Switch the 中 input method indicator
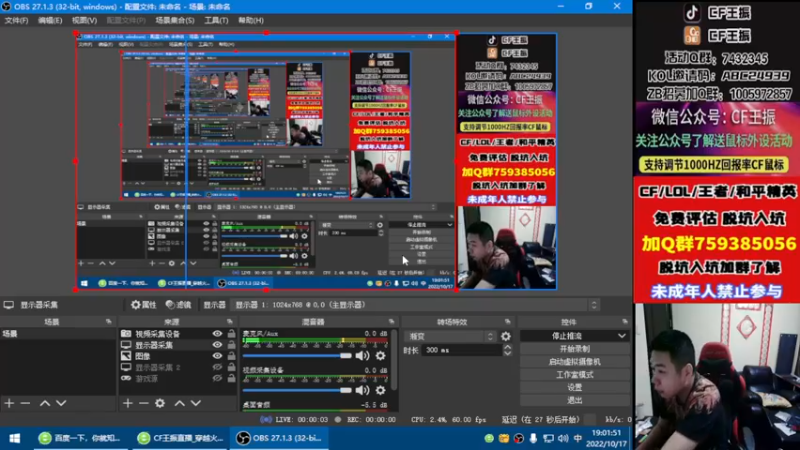The width and height of the screenshot is (800, 450). click(x=578, y=438)
